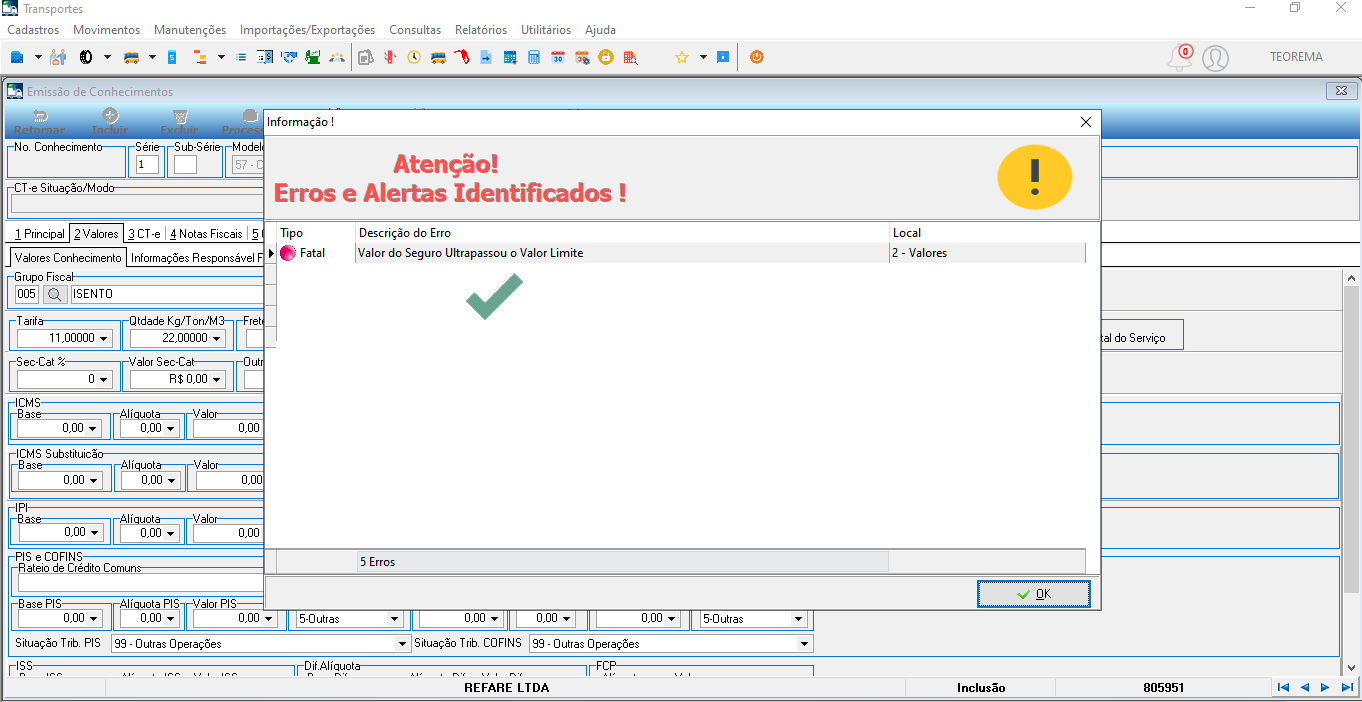The width and height of the screenshot is (1362, 702).
Task: Open the Relatórios menu
Action: pos(480,30)
